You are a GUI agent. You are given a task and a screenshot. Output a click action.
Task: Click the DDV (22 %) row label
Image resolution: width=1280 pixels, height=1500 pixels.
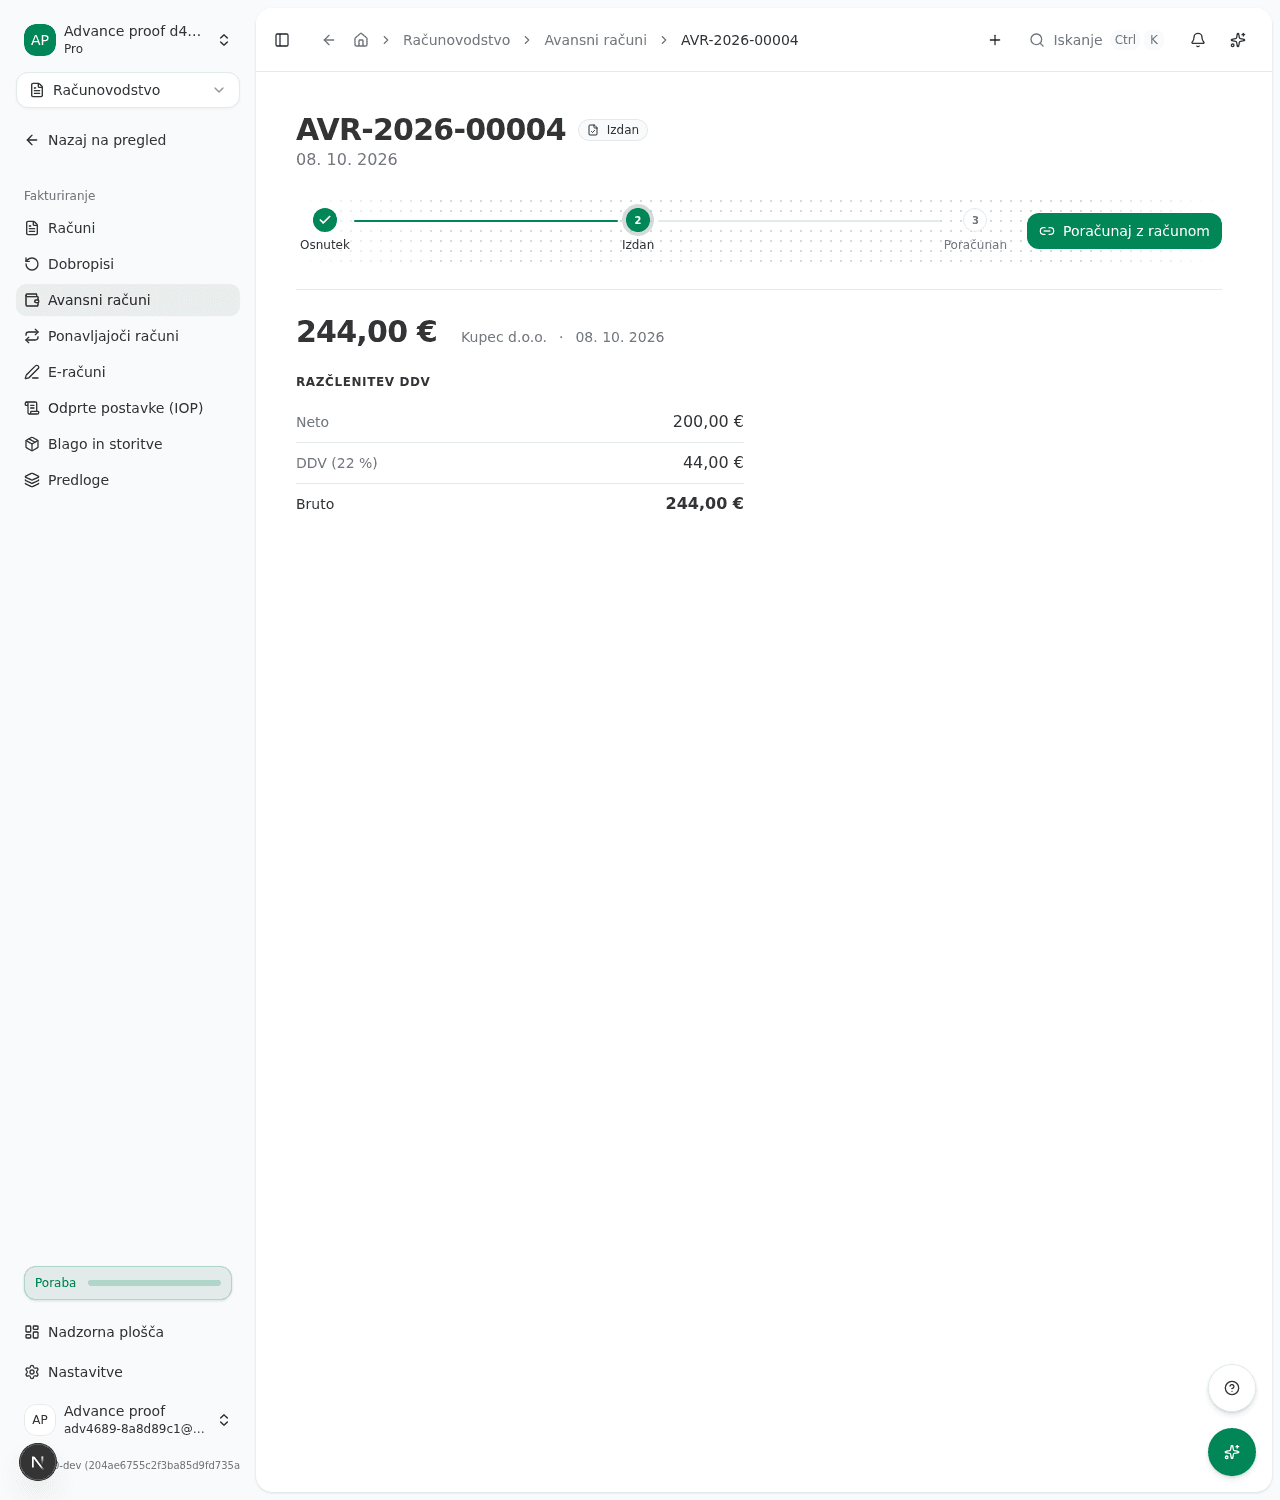point(337,463)
